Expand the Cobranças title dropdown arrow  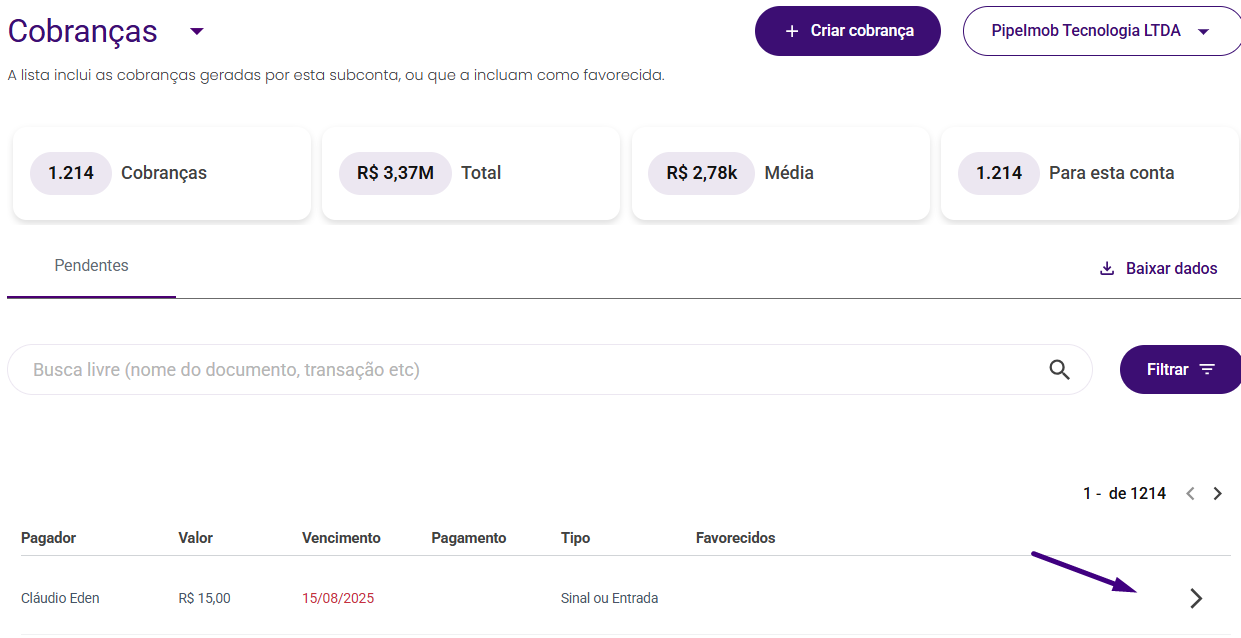click(x=197, y=31)
